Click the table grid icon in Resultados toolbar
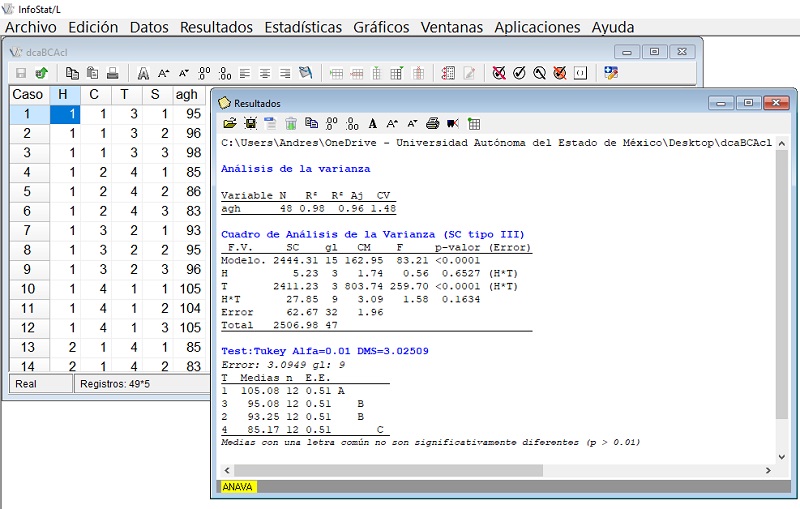Image resolution: width=800 pixels, height=509 pixels. (474, 124)
